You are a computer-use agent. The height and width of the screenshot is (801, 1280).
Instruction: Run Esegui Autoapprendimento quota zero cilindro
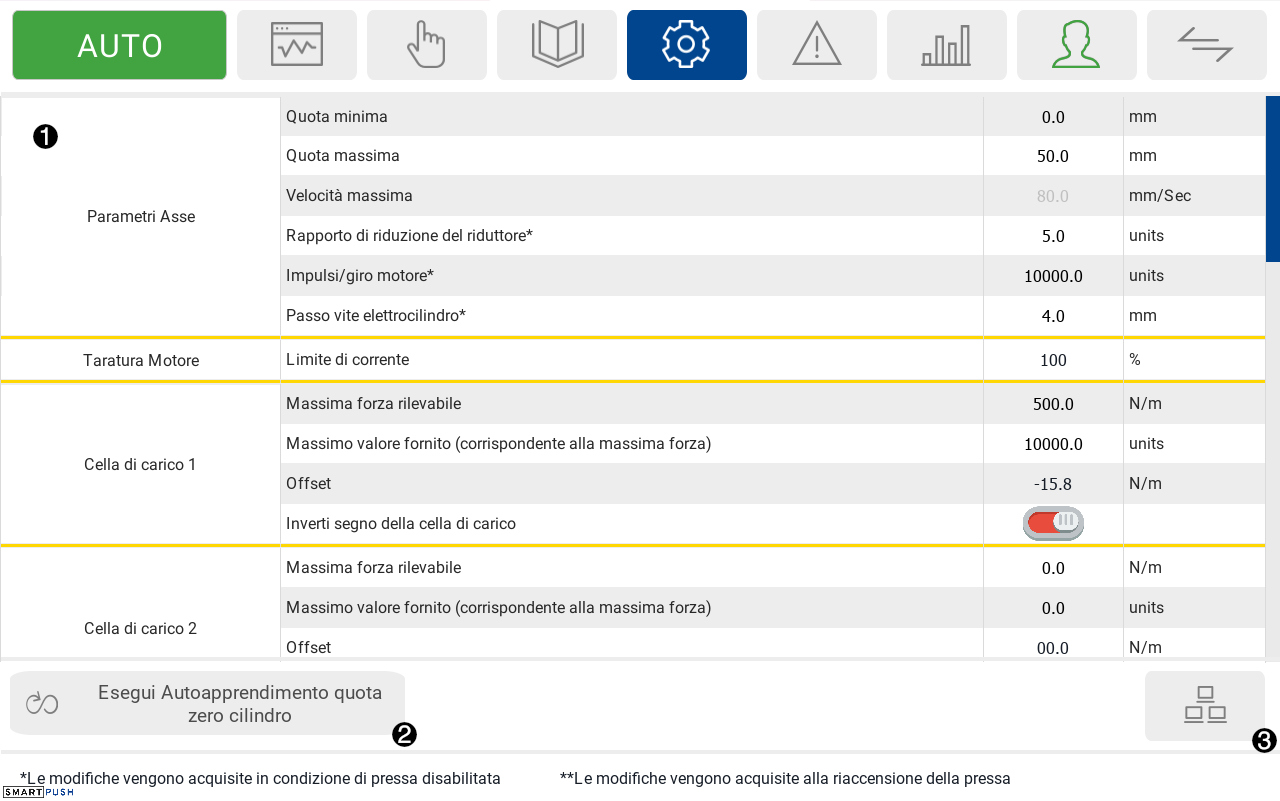(207, 704)
